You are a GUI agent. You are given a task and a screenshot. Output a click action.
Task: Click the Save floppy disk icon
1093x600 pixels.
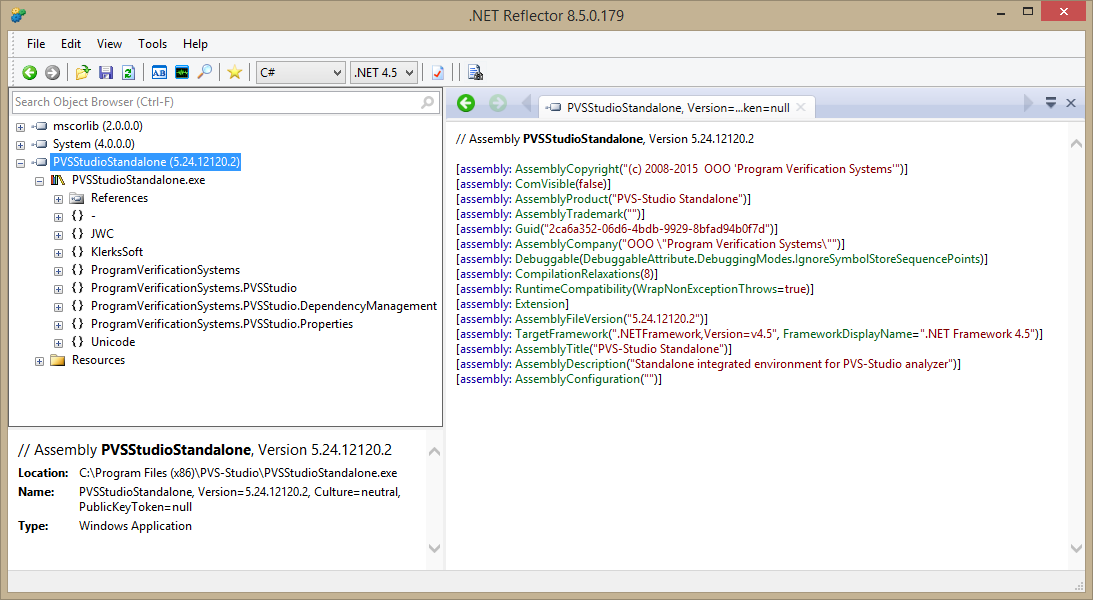[106, 72]
